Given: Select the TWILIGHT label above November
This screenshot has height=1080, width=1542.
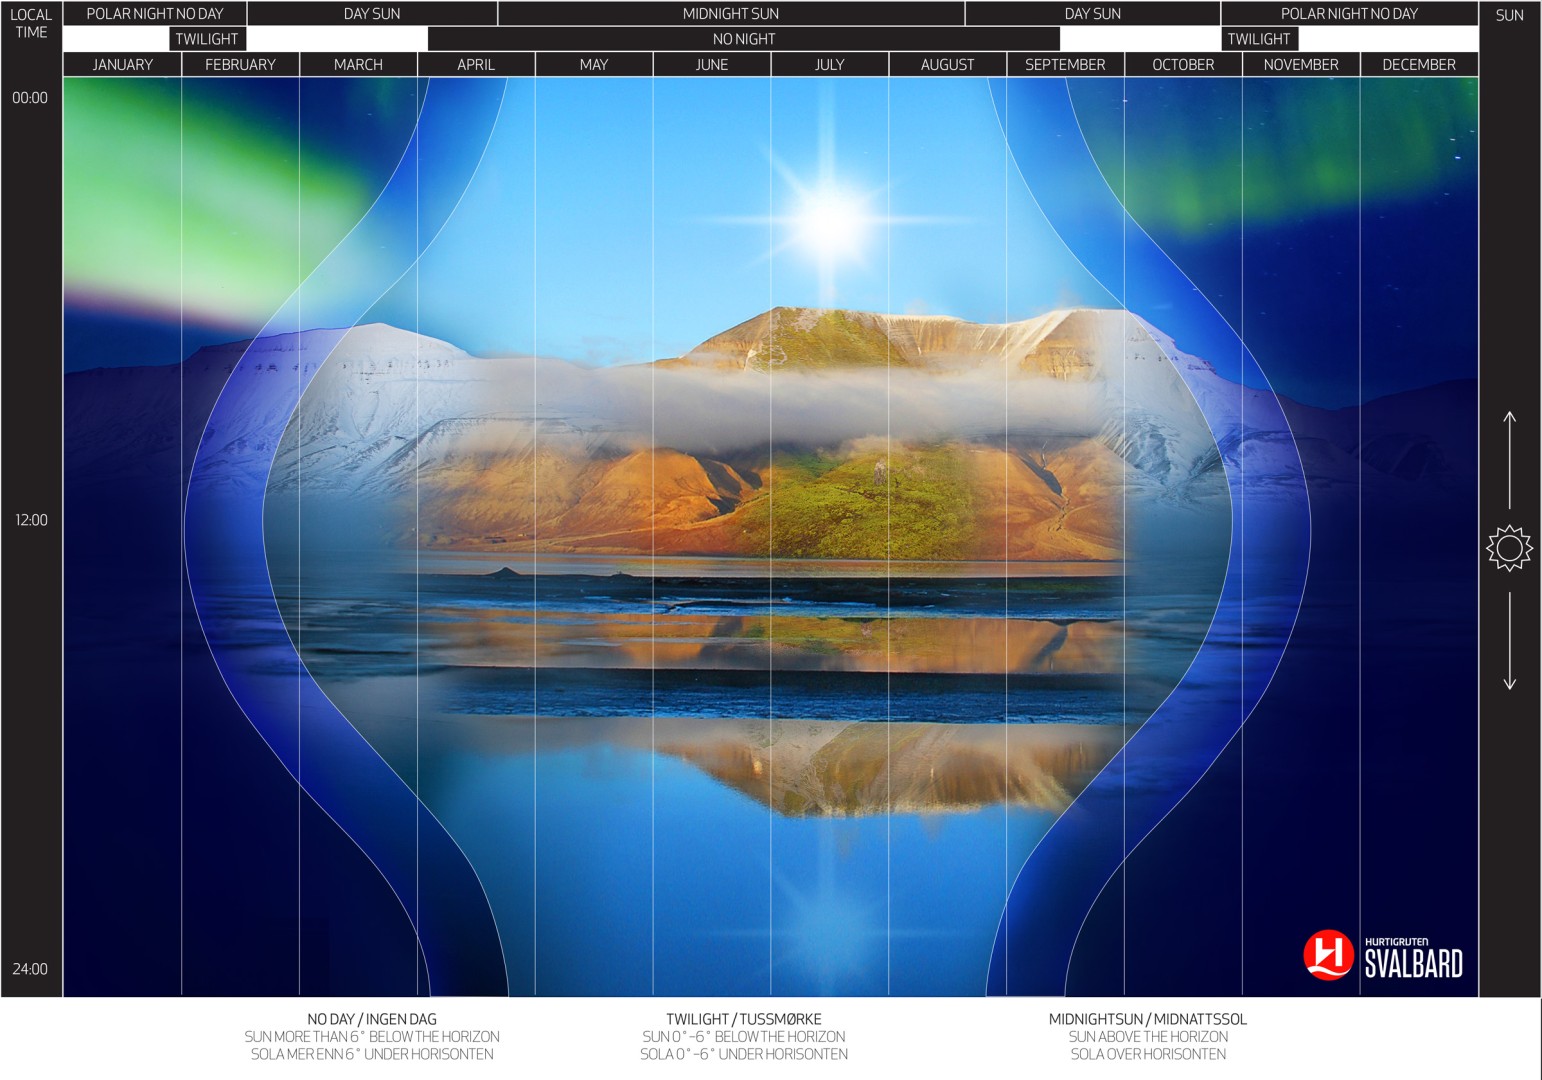Looking at the screenshot, I should point(1258,39).
